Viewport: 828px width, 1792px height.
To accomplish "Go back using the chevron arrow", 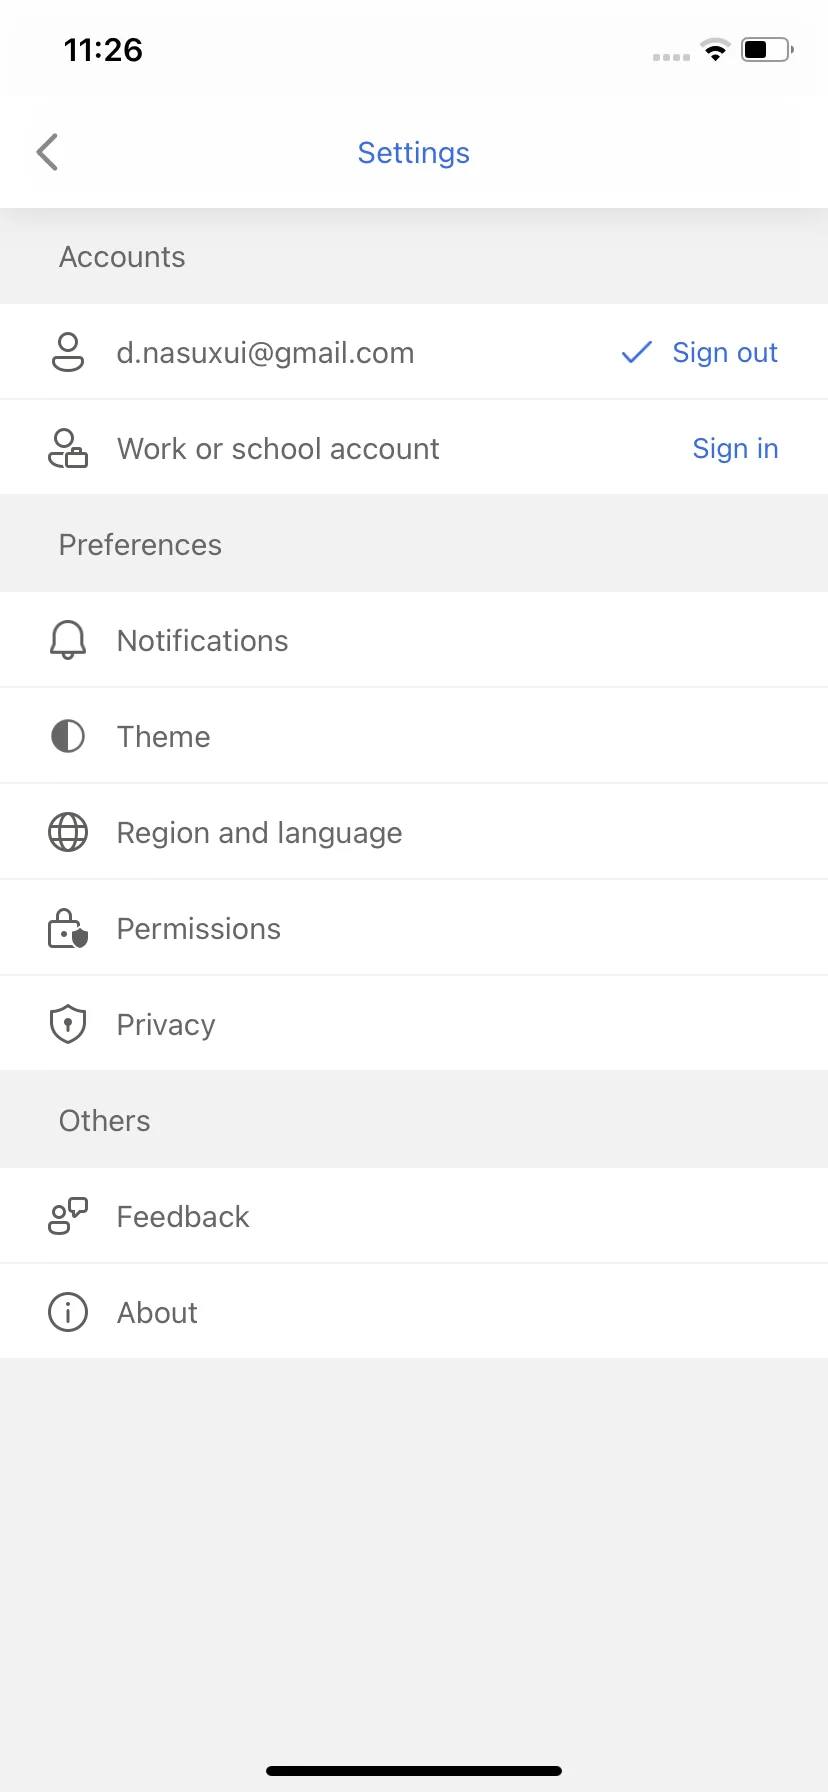I will (47, 152).
